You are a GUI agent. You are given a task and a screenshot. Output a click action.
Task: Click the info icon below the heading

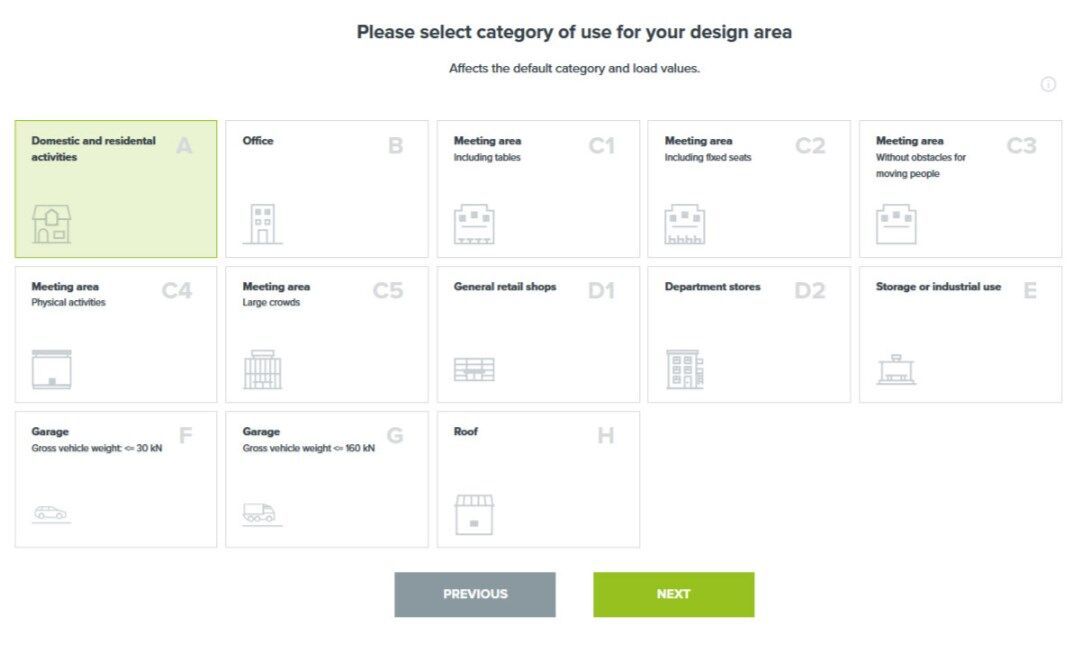pyautogui.click(x=1048, y=84)
